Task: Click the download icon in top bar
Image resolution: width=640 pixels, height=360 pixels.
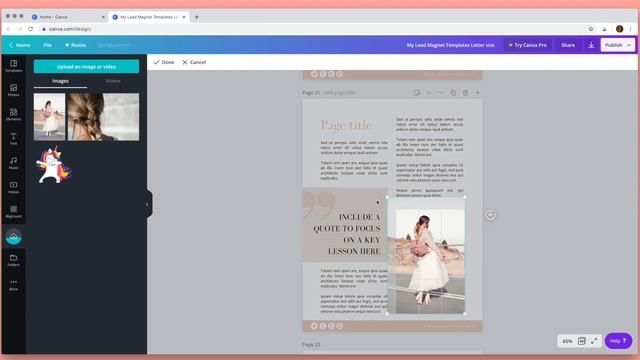Action: (x=591, y=45)
